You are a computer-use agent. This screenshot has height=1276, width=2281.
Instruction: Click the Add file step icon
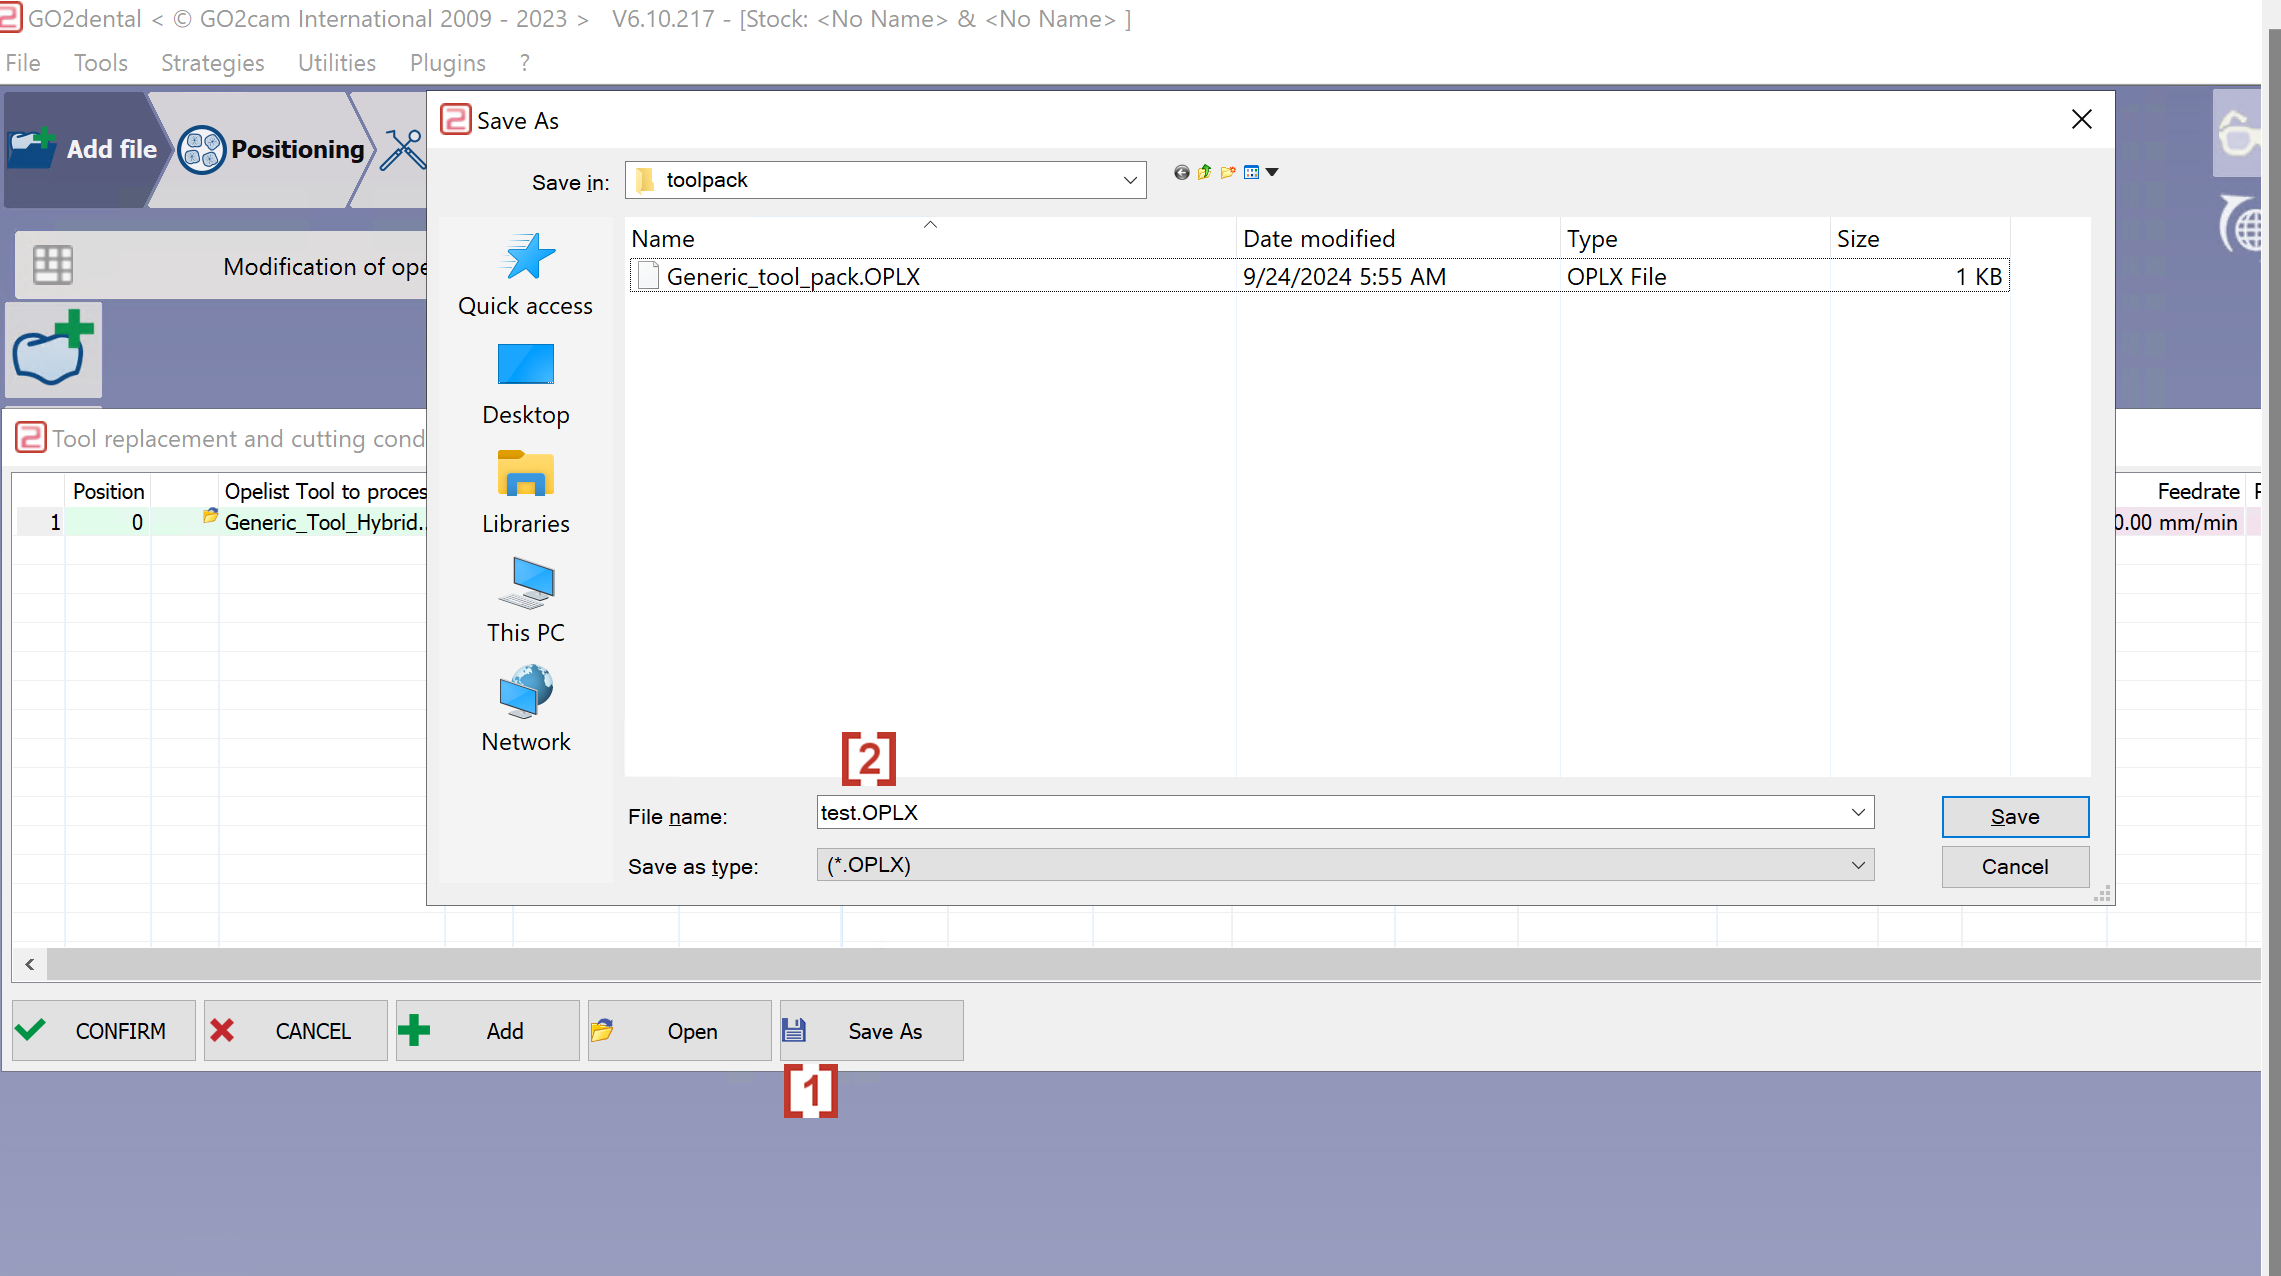tap(33, 148)
